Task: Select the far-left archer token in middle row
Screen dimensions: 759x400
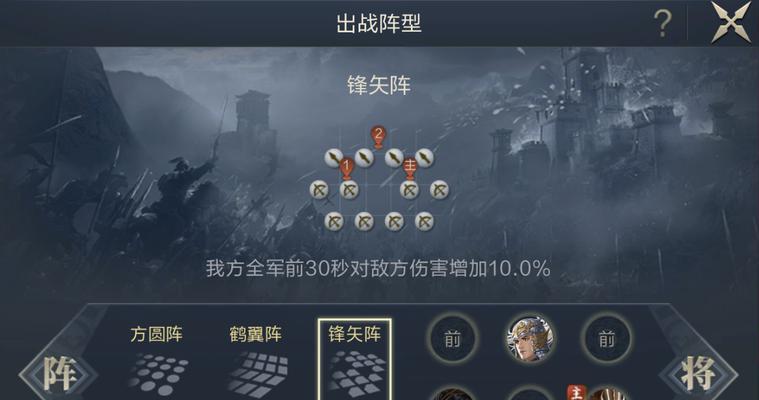Action: point(319,190)
